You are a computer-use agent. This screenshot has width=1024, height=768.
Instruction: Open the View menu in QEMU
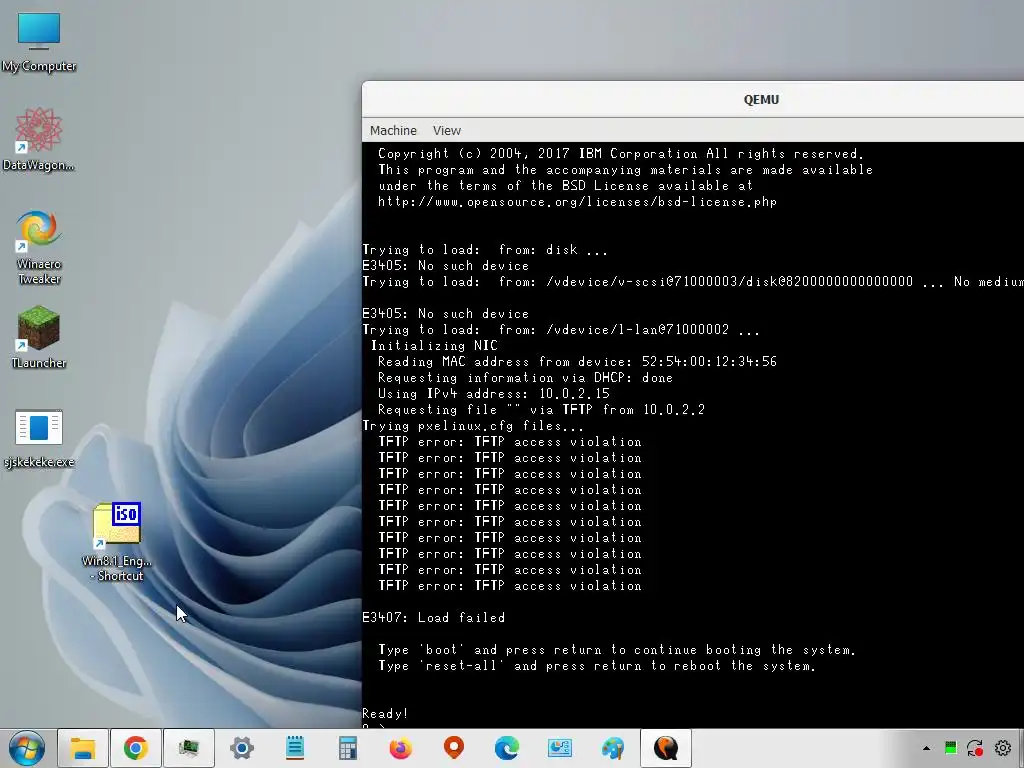[447, 131]
